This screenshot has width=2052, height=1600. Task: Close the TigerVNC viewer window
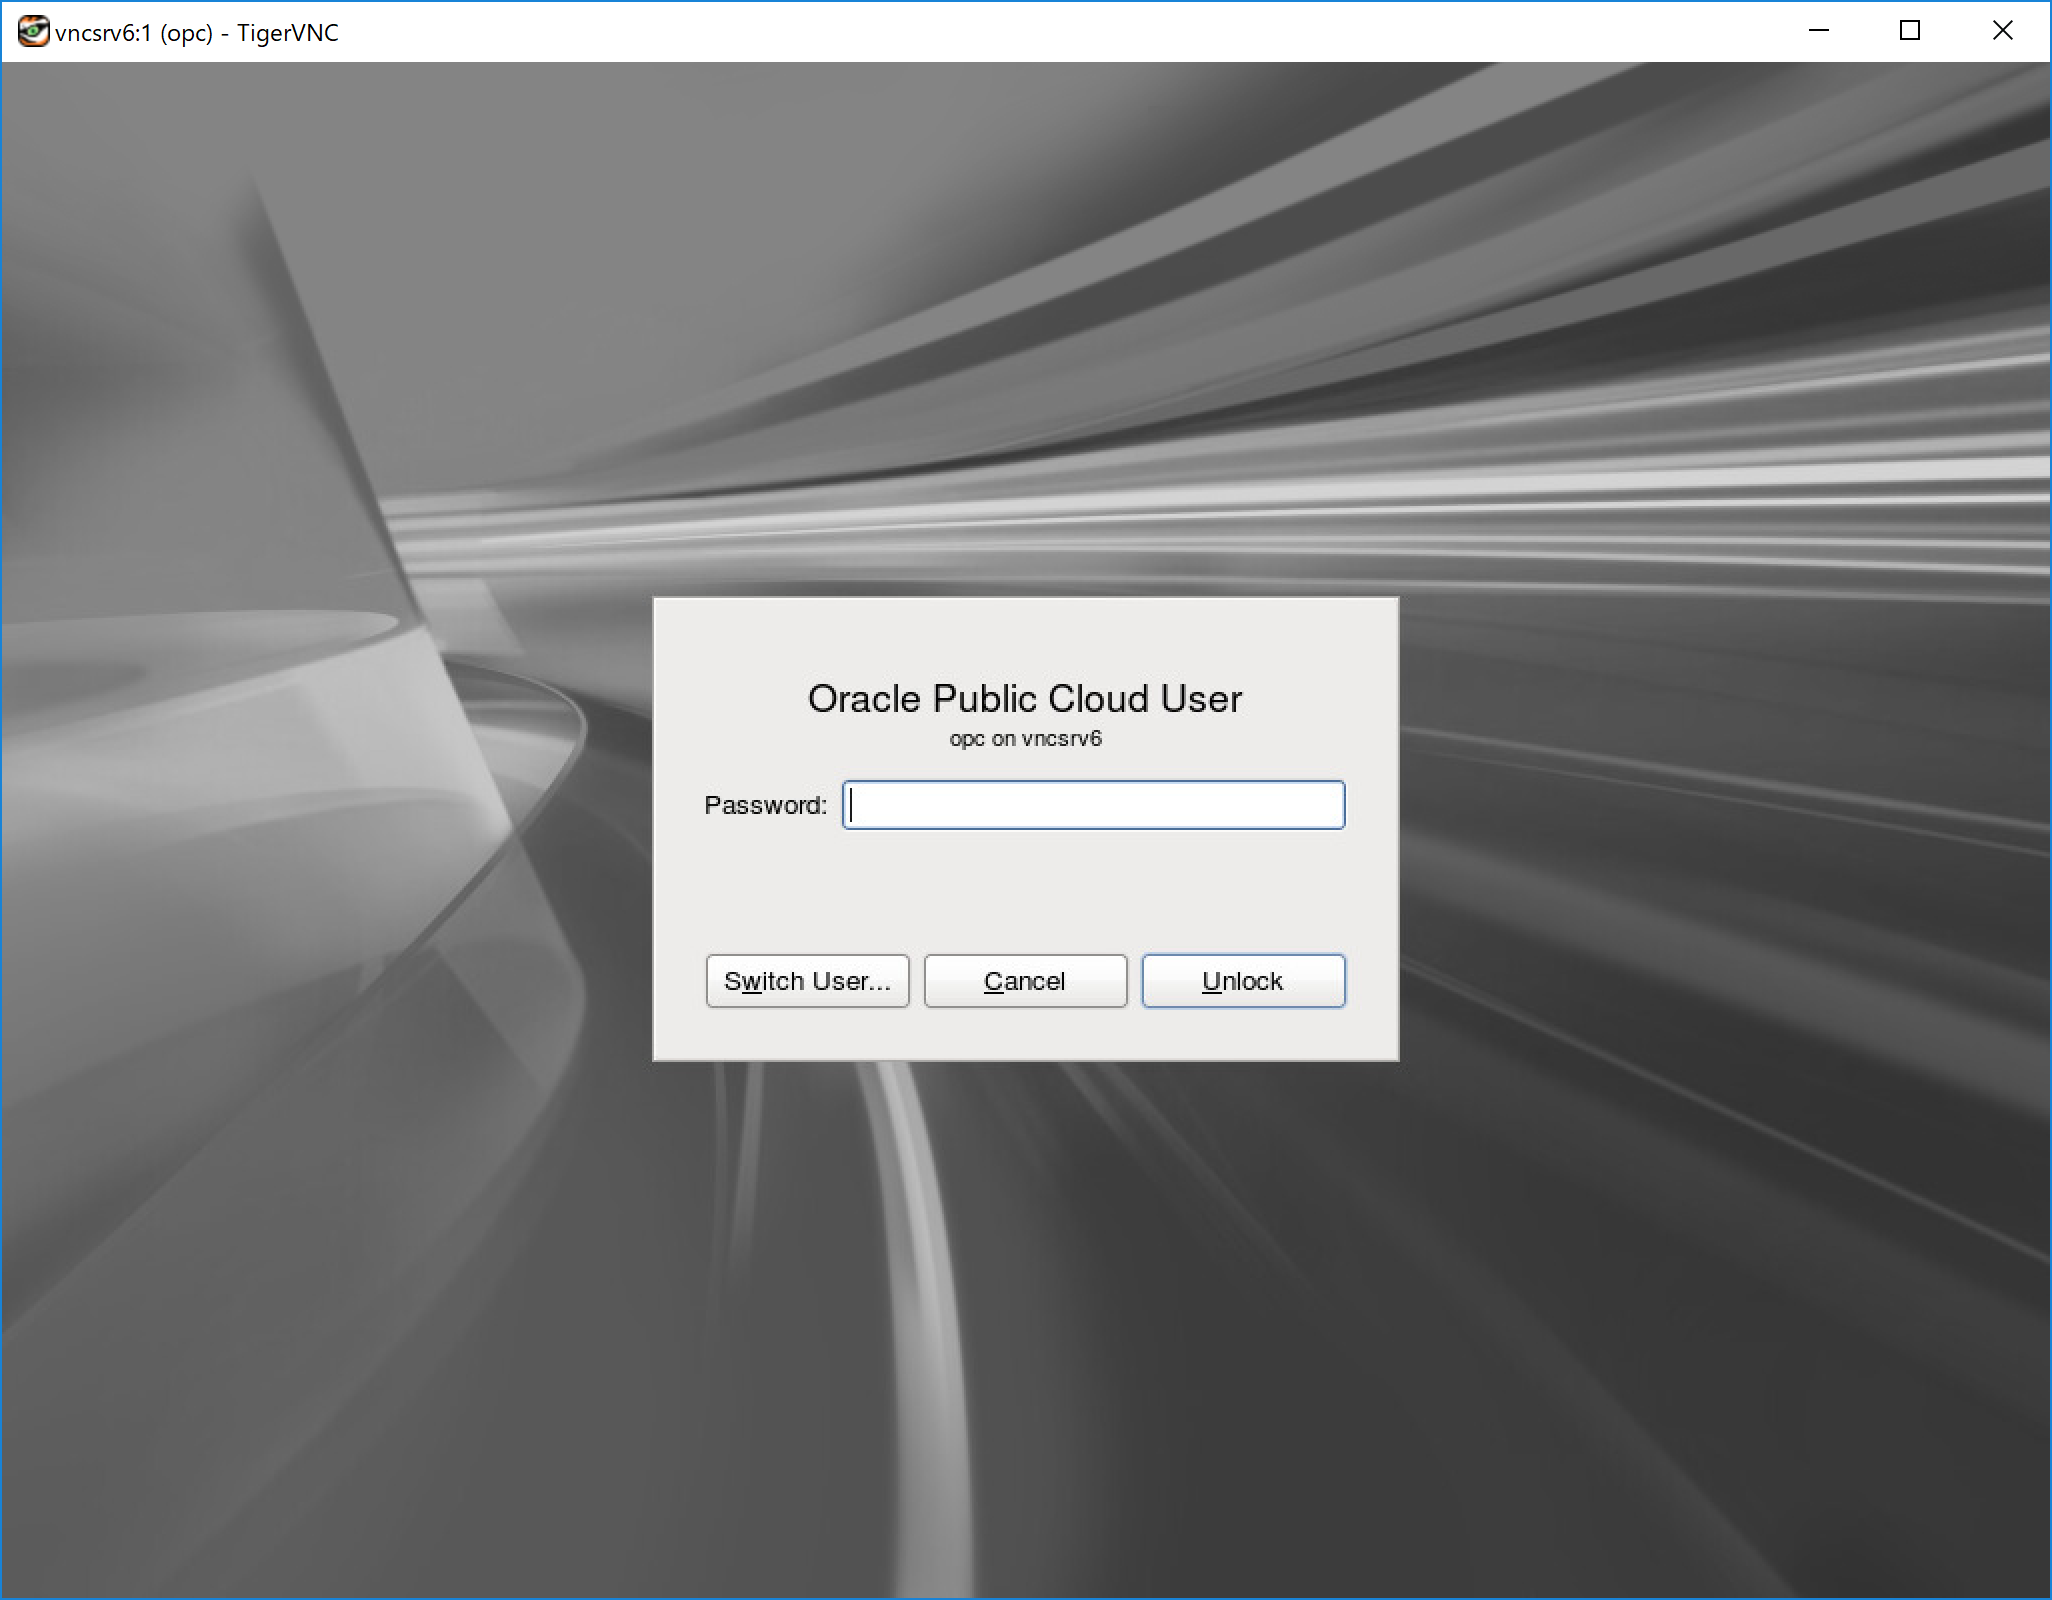pos(2002,32)
